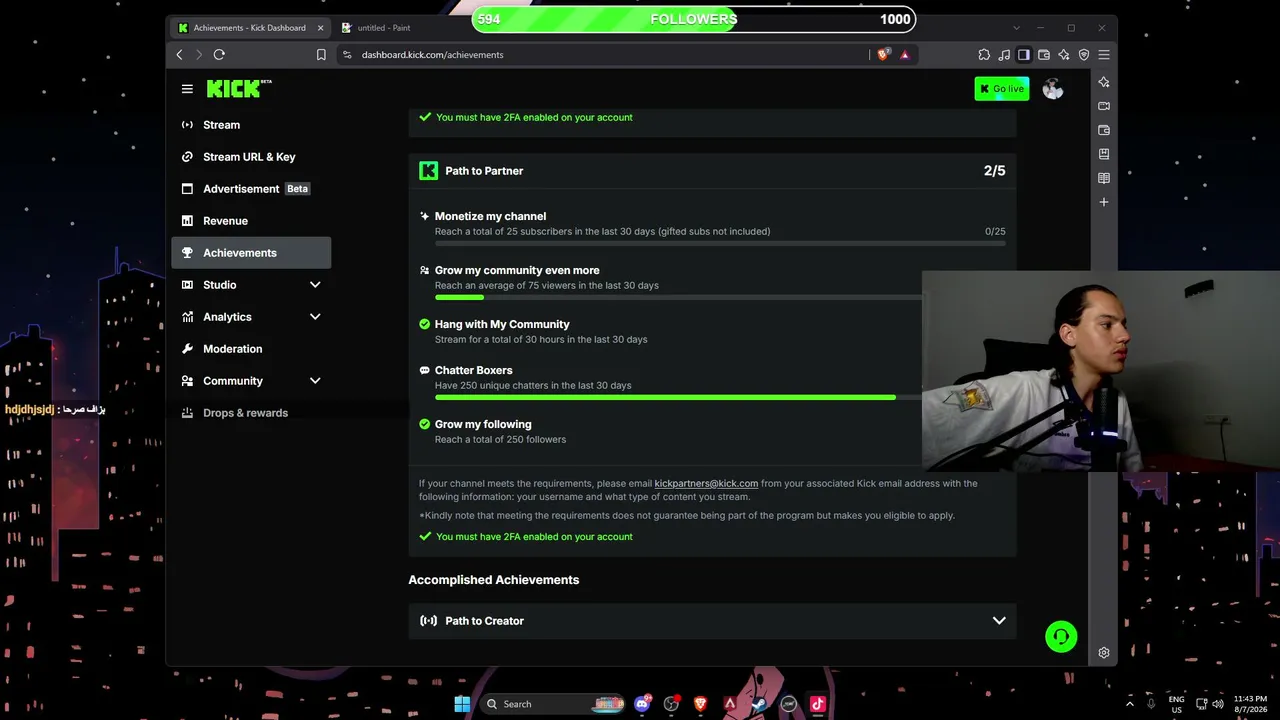Open Brave browser from the taskbar
1280x720 pixels.
[700, 704]
